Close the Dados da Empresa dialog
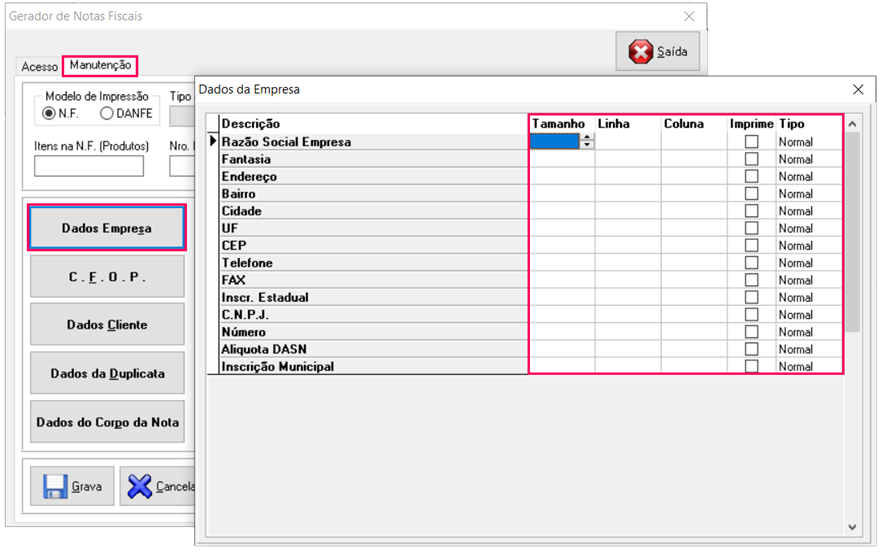 858,90
